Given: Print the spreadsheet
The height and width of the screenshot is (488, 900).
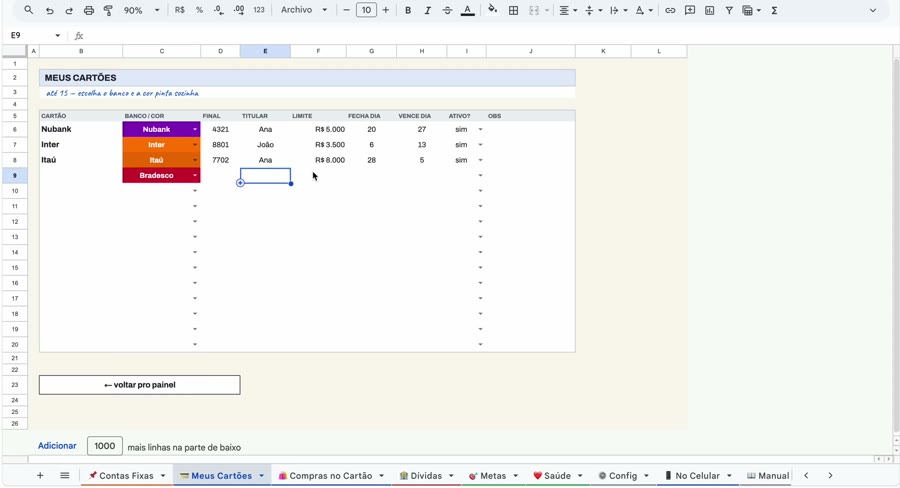Looking at the screenshot, I should [x=88, y=10].
